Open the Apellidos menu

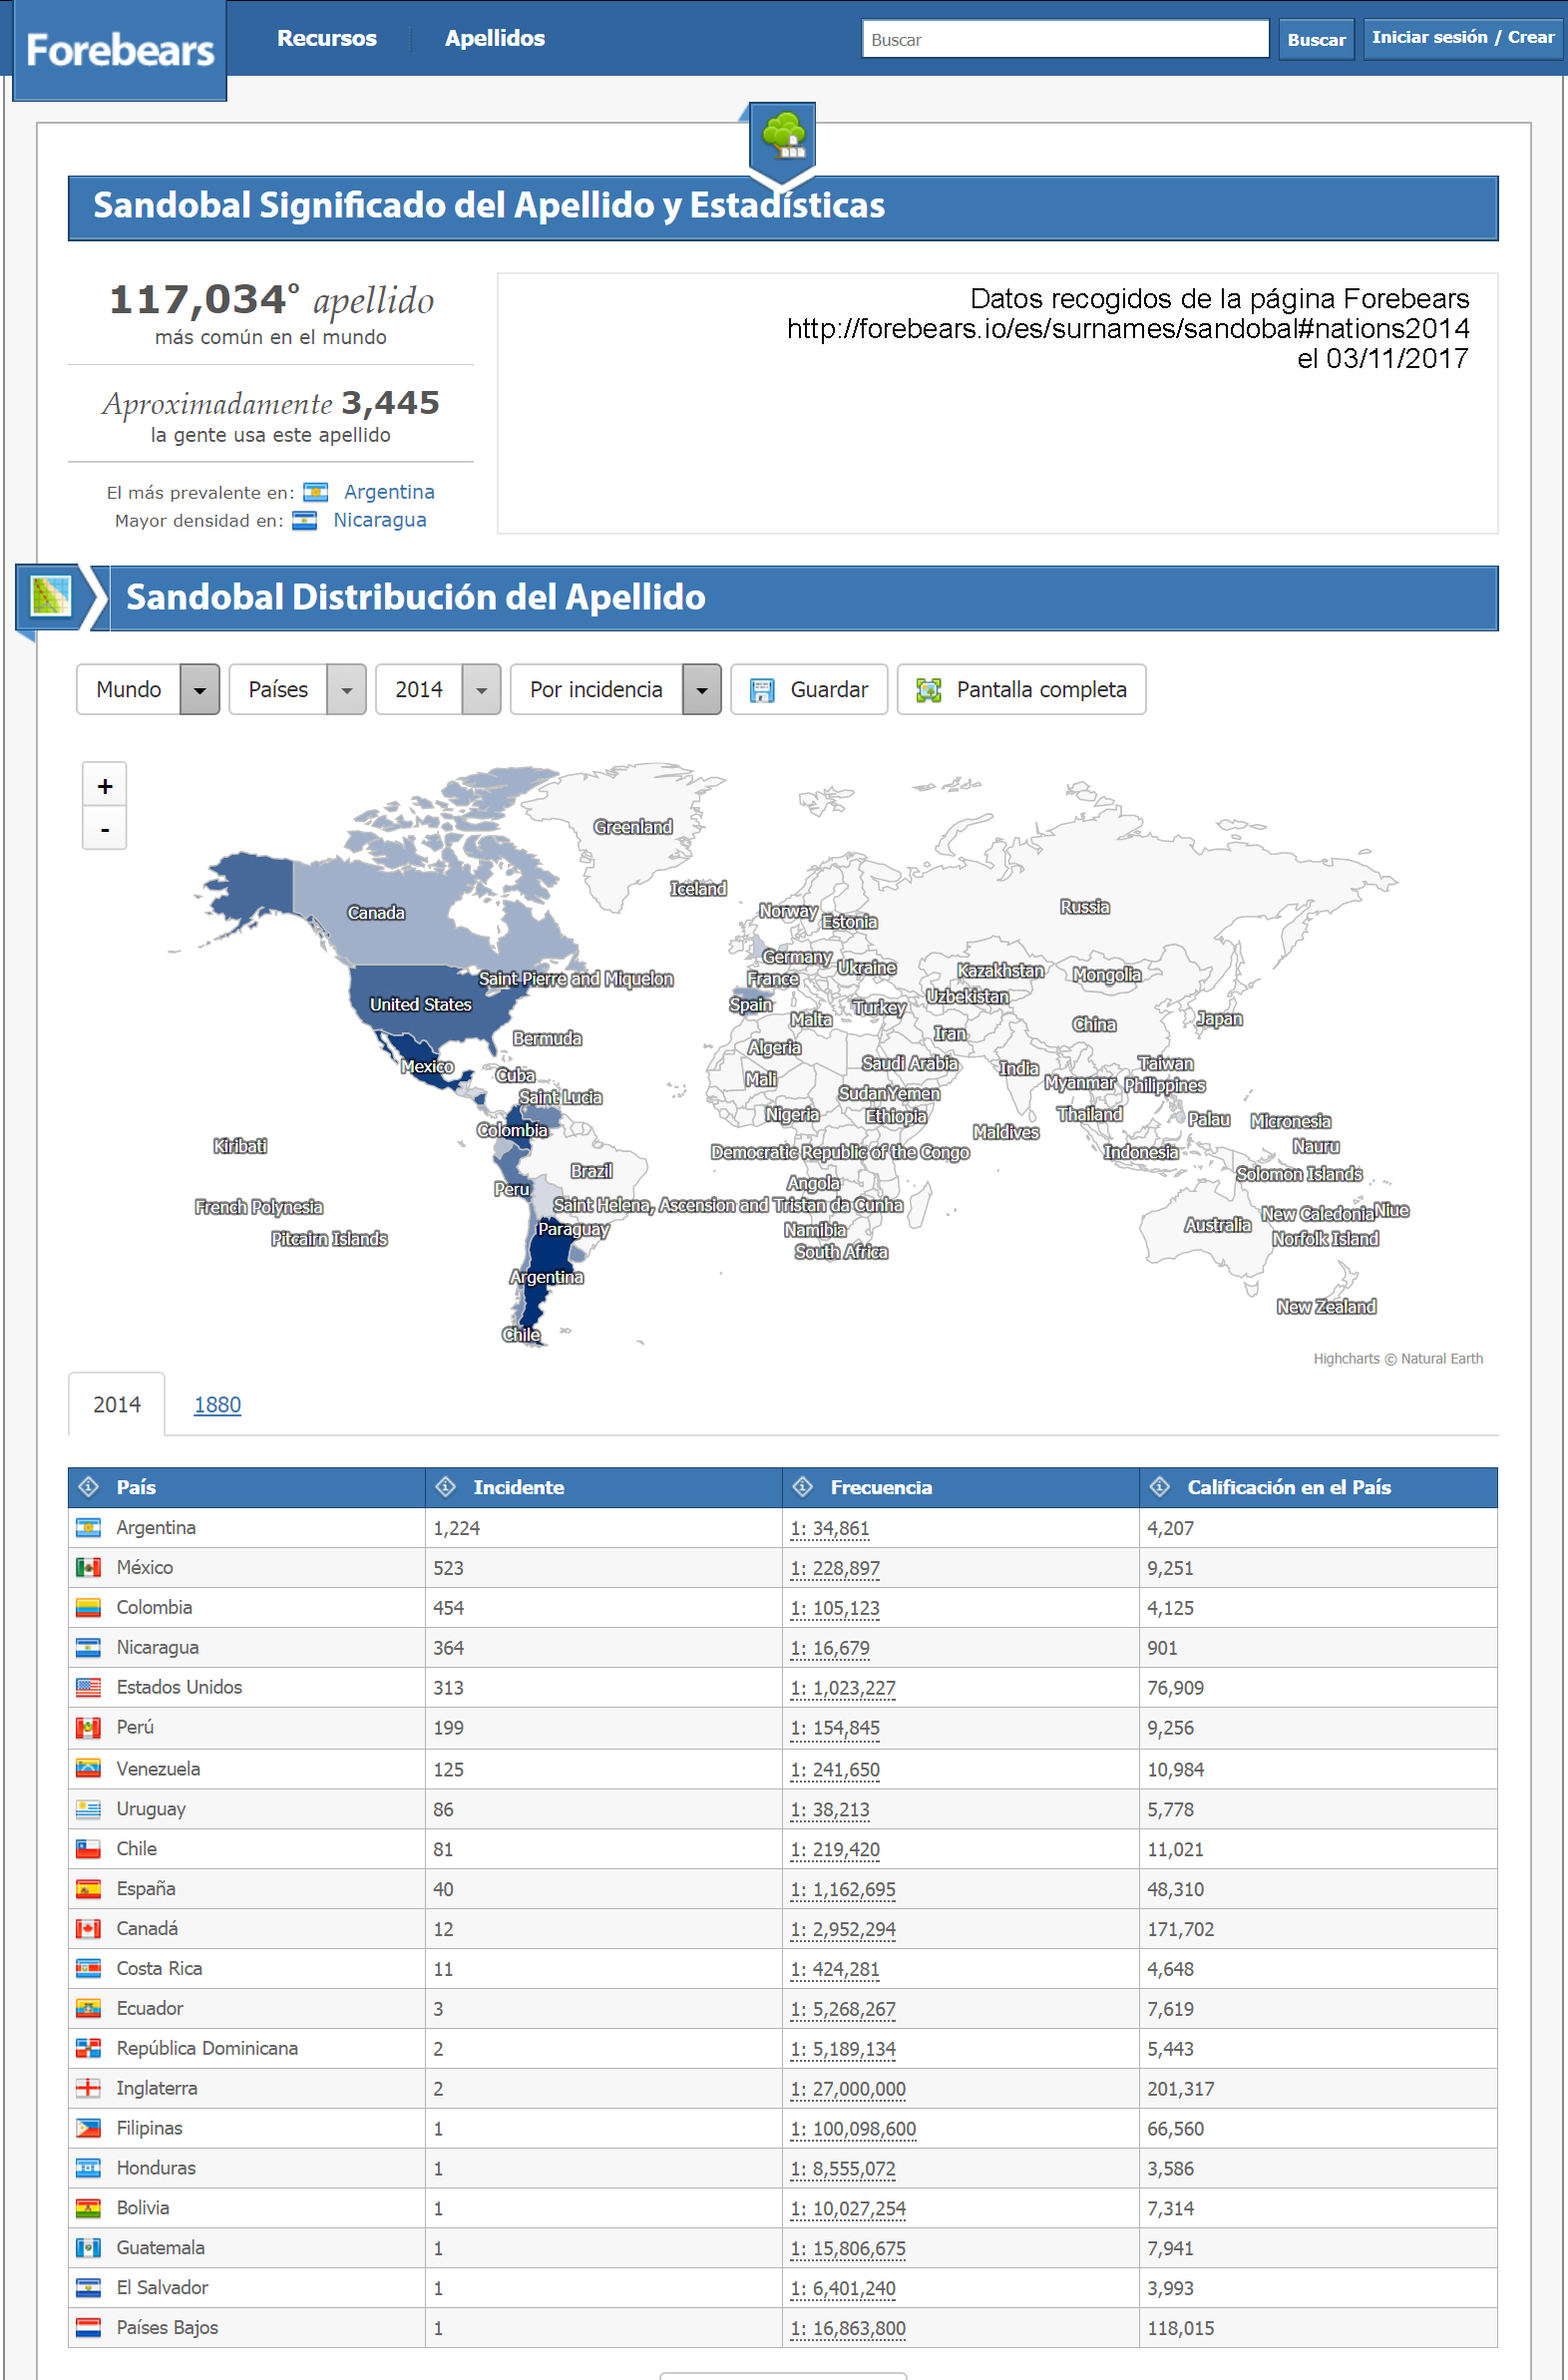coord(495,38)
